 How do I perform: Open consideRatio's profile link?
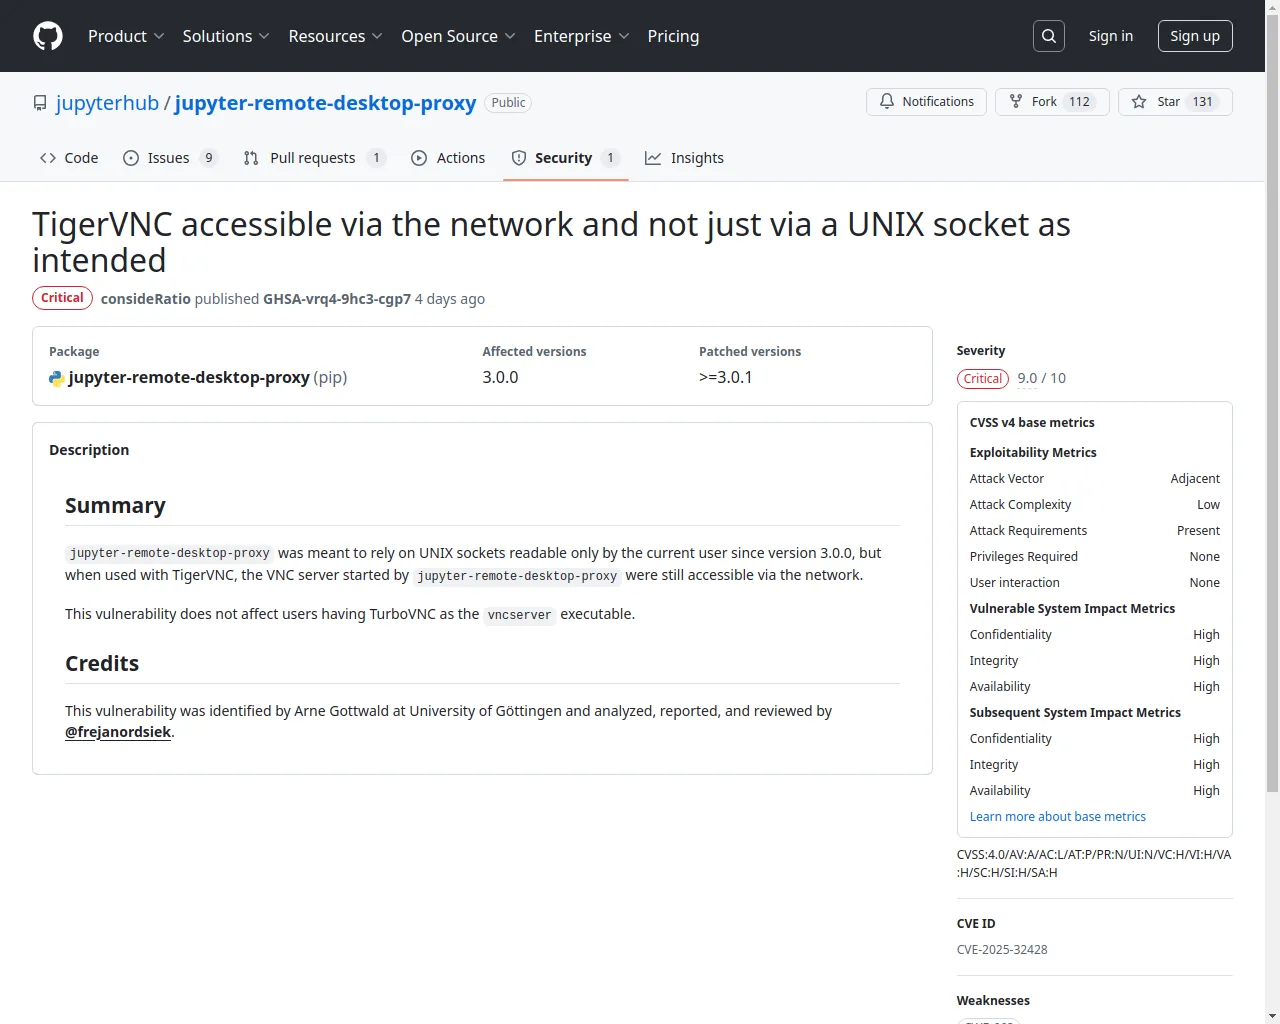click(x=145, y=299)
